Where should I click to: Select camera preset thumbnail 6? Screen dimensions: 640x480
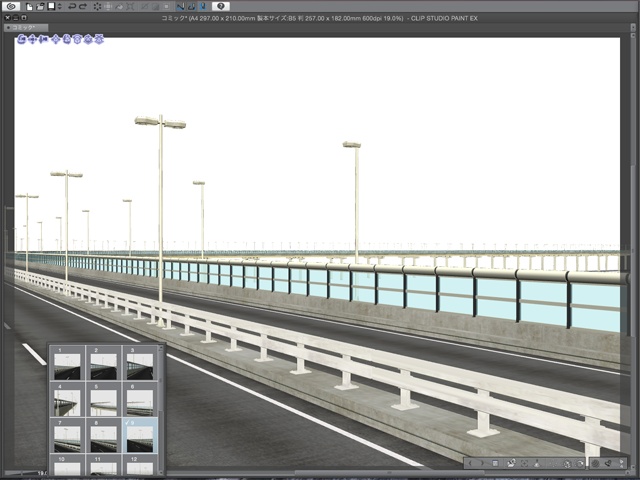click(140, 400)
